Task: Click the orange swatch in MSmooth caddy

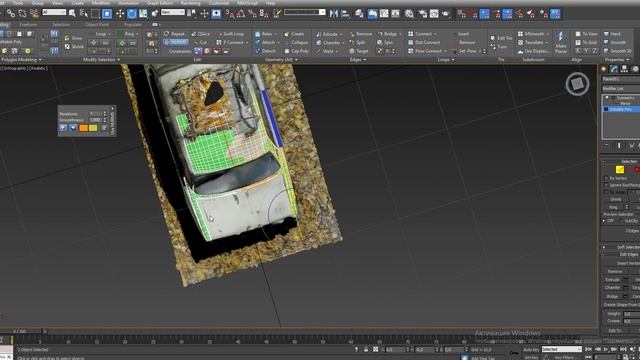Action: click(84, 128)
